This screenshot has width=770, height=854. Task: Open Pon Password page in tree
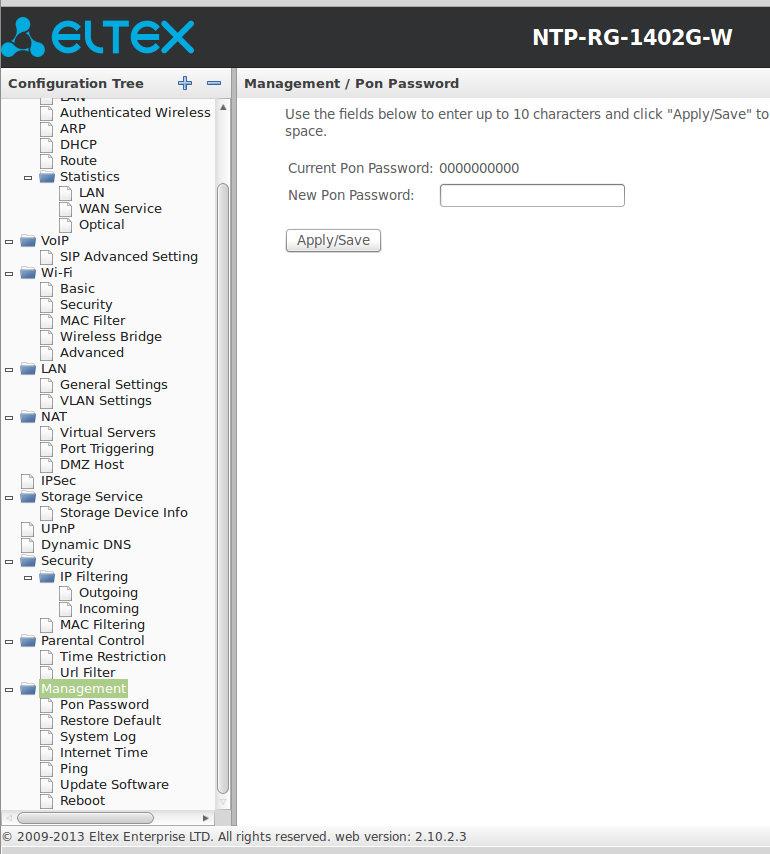[104, 705]
